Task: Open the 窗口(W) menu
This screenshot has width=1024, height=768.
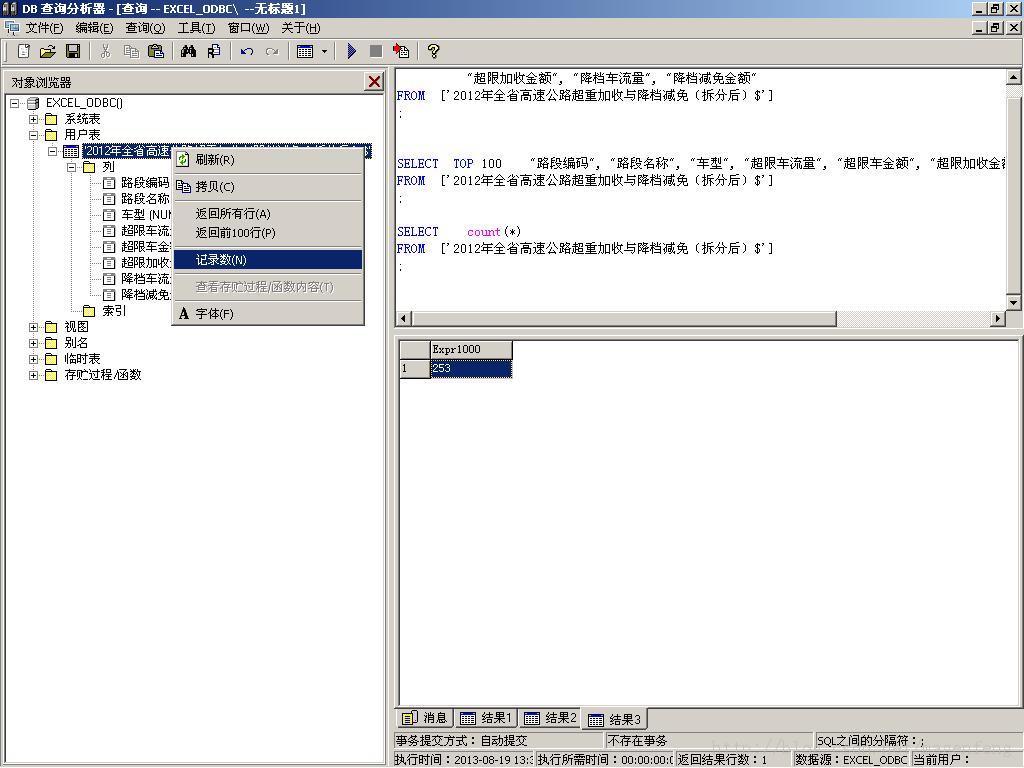Action: [248, 28]
